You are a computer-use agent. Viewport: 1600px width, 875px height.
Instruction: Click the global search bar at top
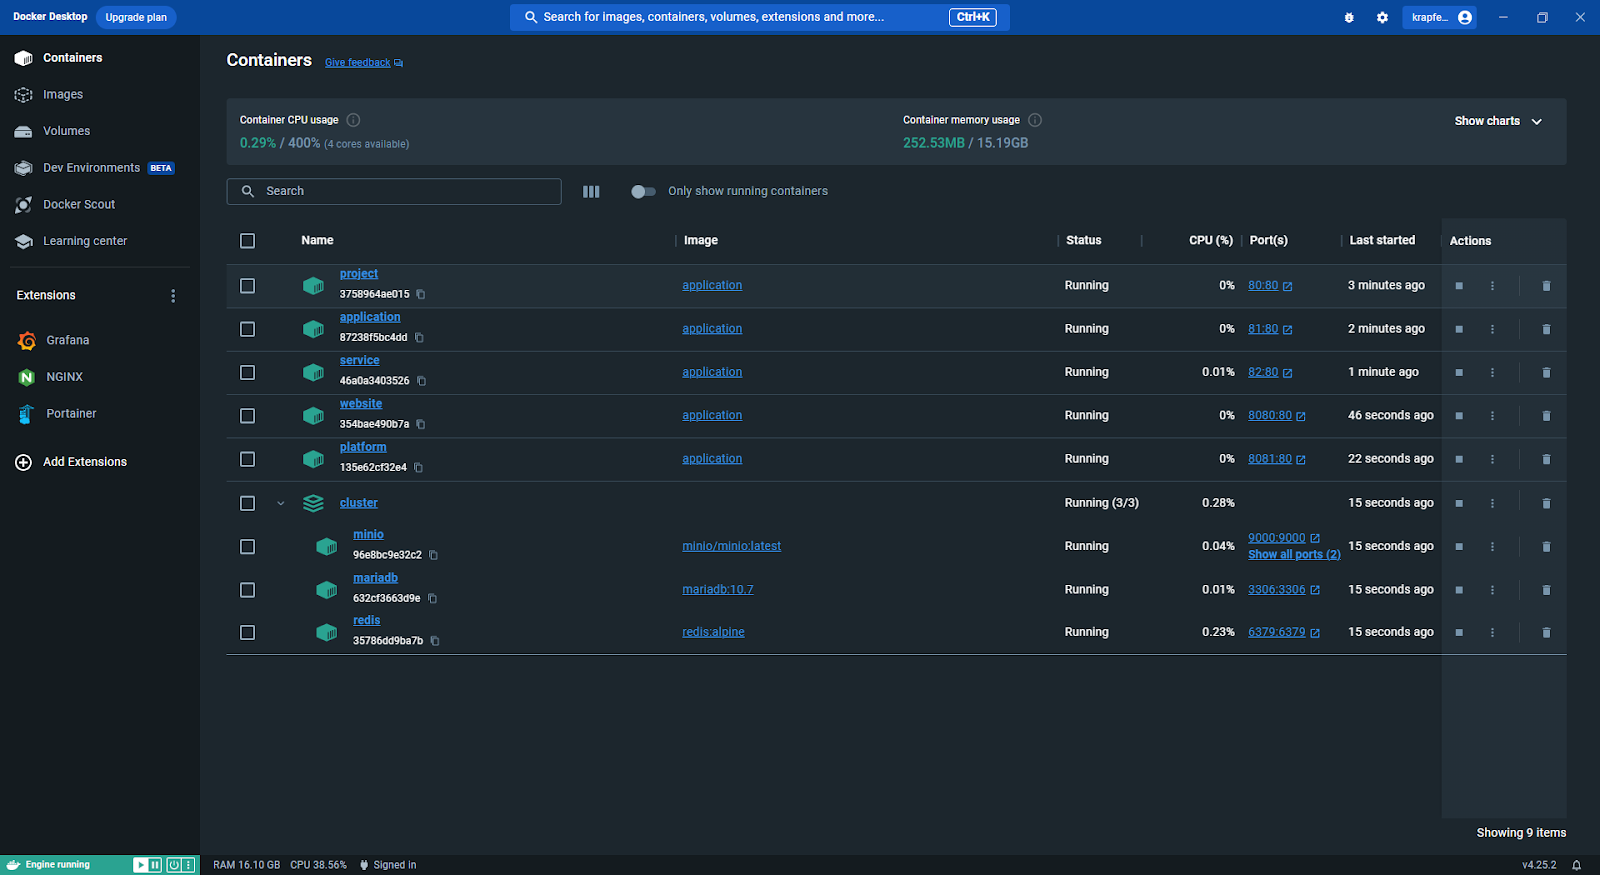tap(760, 17)
